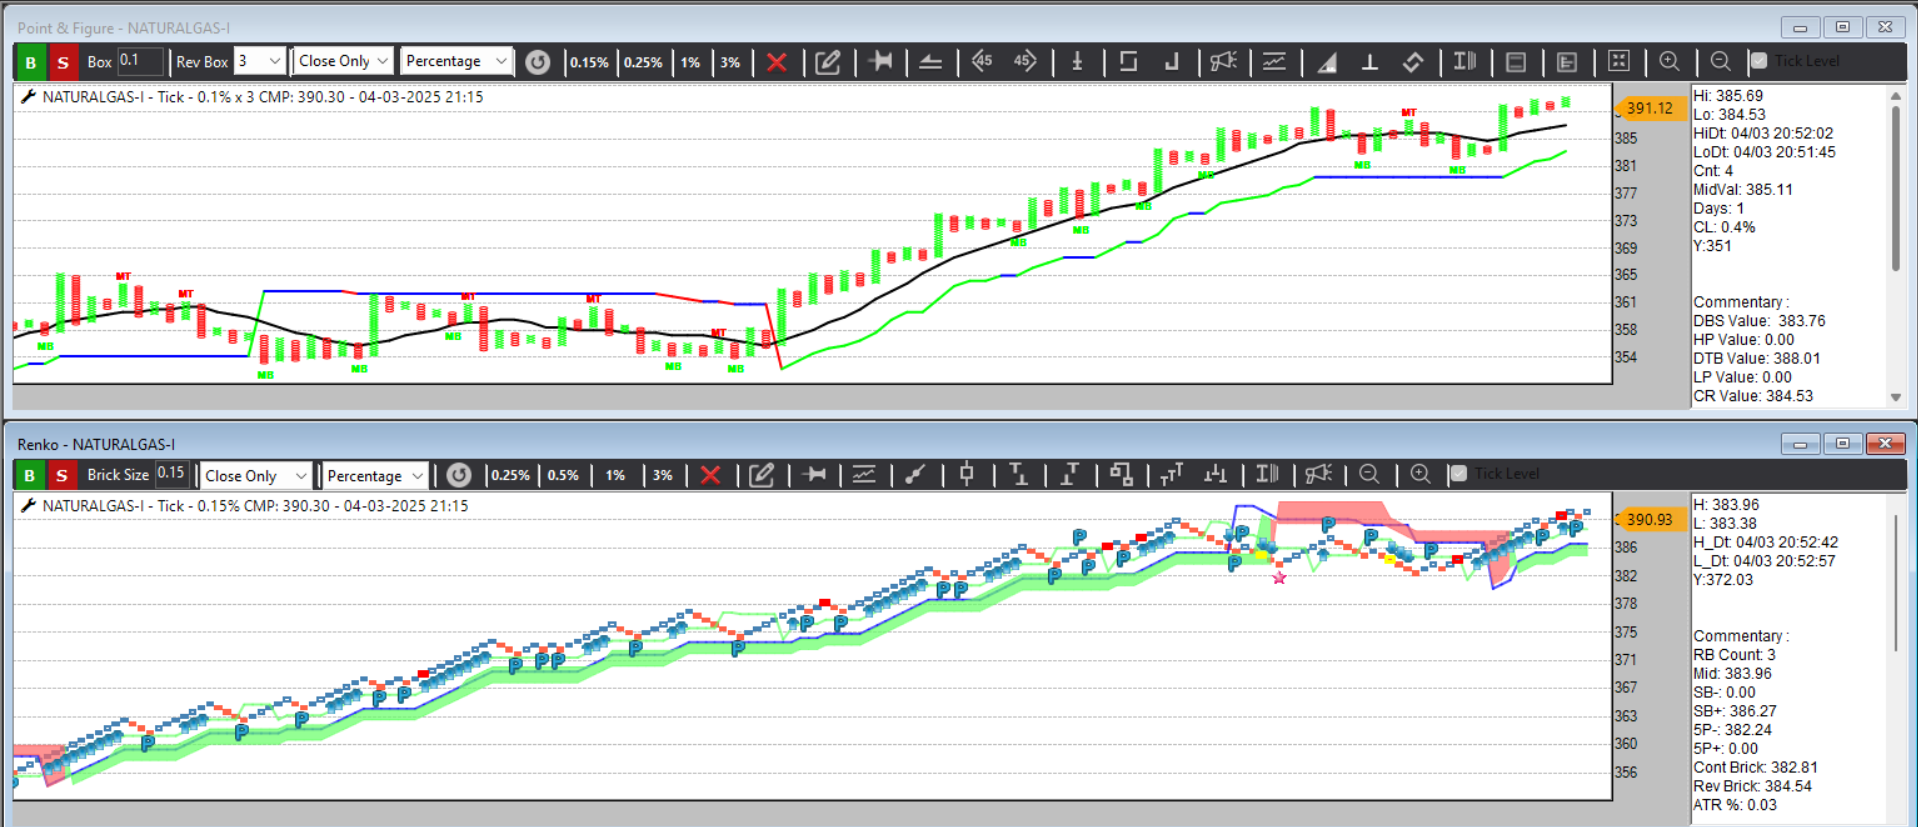Click the right 45-degree line icon
Image resolution: width=1918 pixels, height=827 pixels.
(1025, 61)
